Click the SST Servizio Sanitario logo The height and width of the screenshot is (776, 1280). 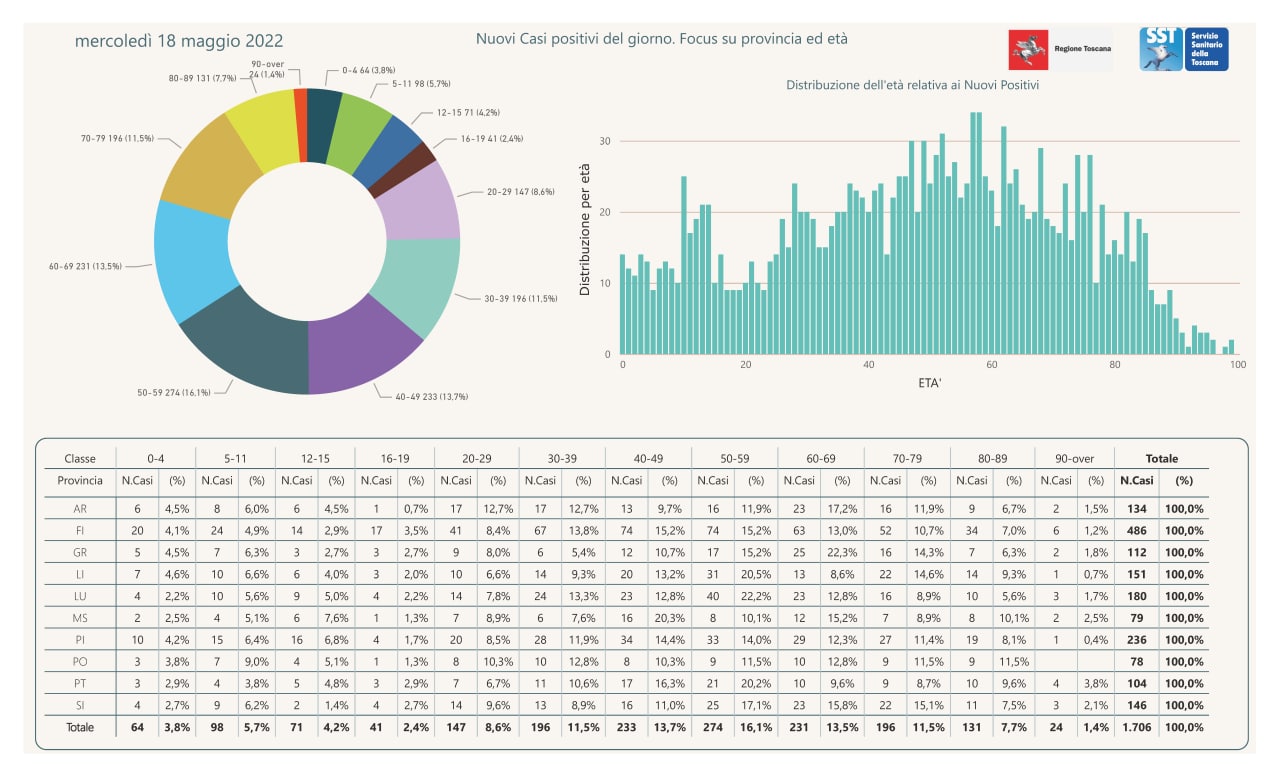[x=1185, y=49]
